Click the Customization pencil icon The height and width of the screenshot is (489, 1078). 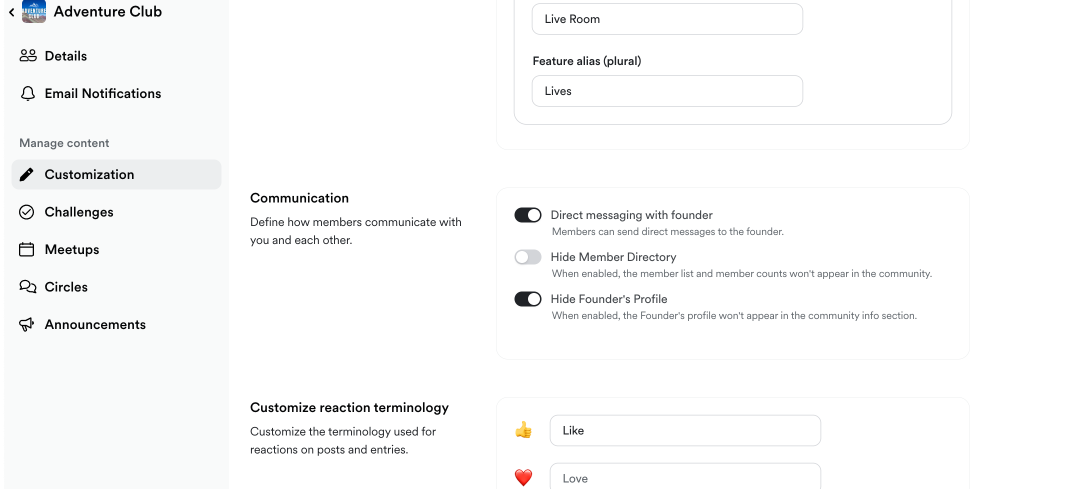pos(27,175)
